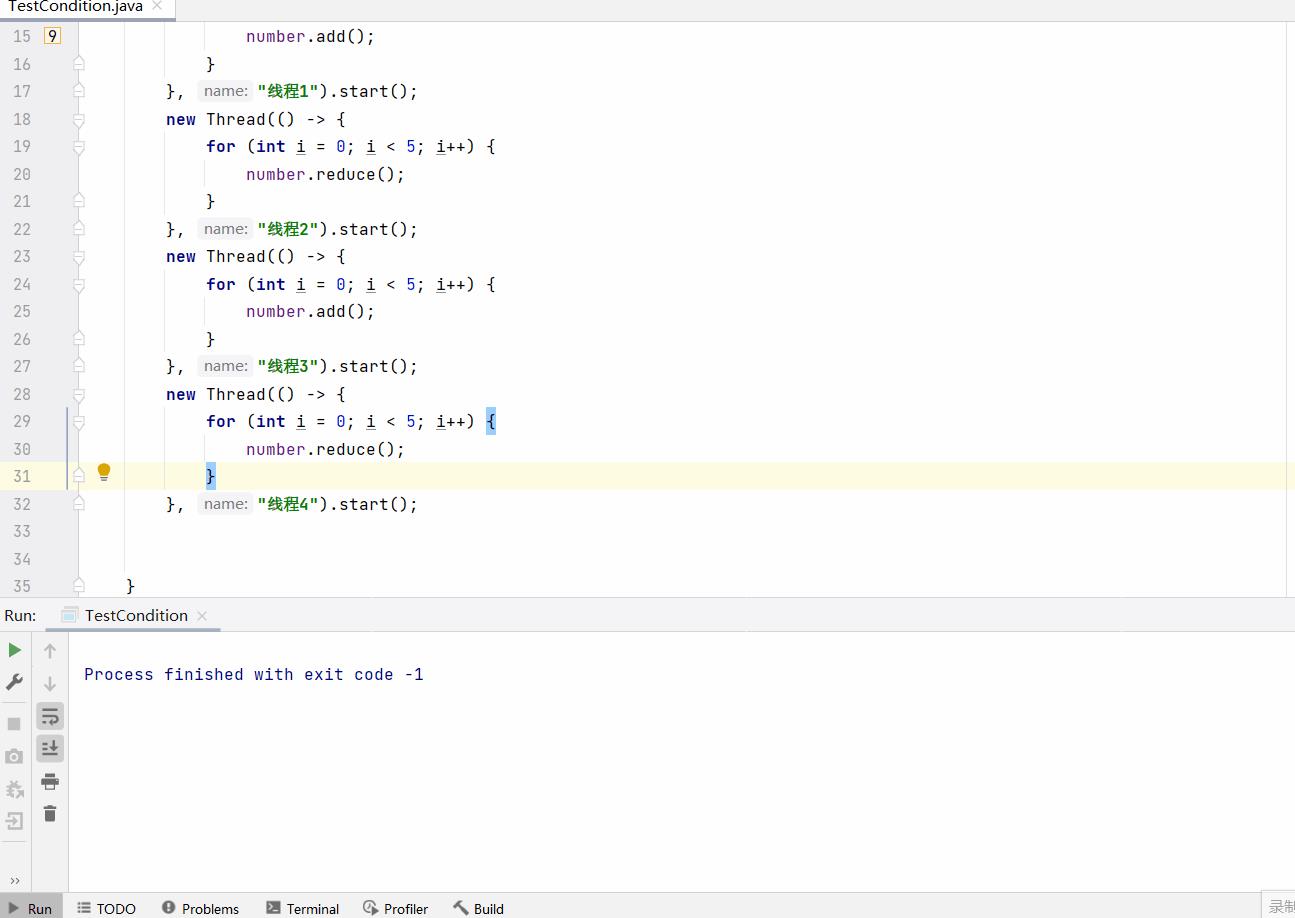Open the Problems tool window
Viewport: 1295px width, 918px height.
200,908
